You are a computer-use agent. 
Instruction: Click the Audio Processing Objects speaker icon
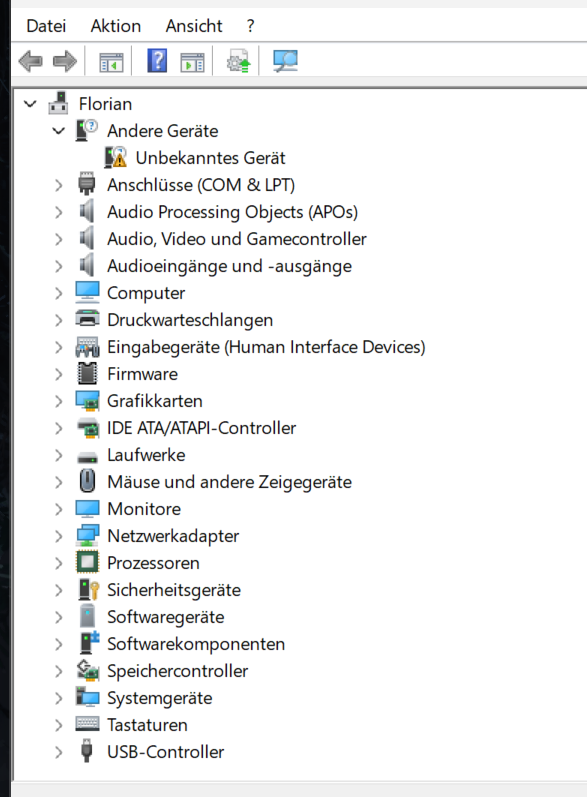[87, 211]
